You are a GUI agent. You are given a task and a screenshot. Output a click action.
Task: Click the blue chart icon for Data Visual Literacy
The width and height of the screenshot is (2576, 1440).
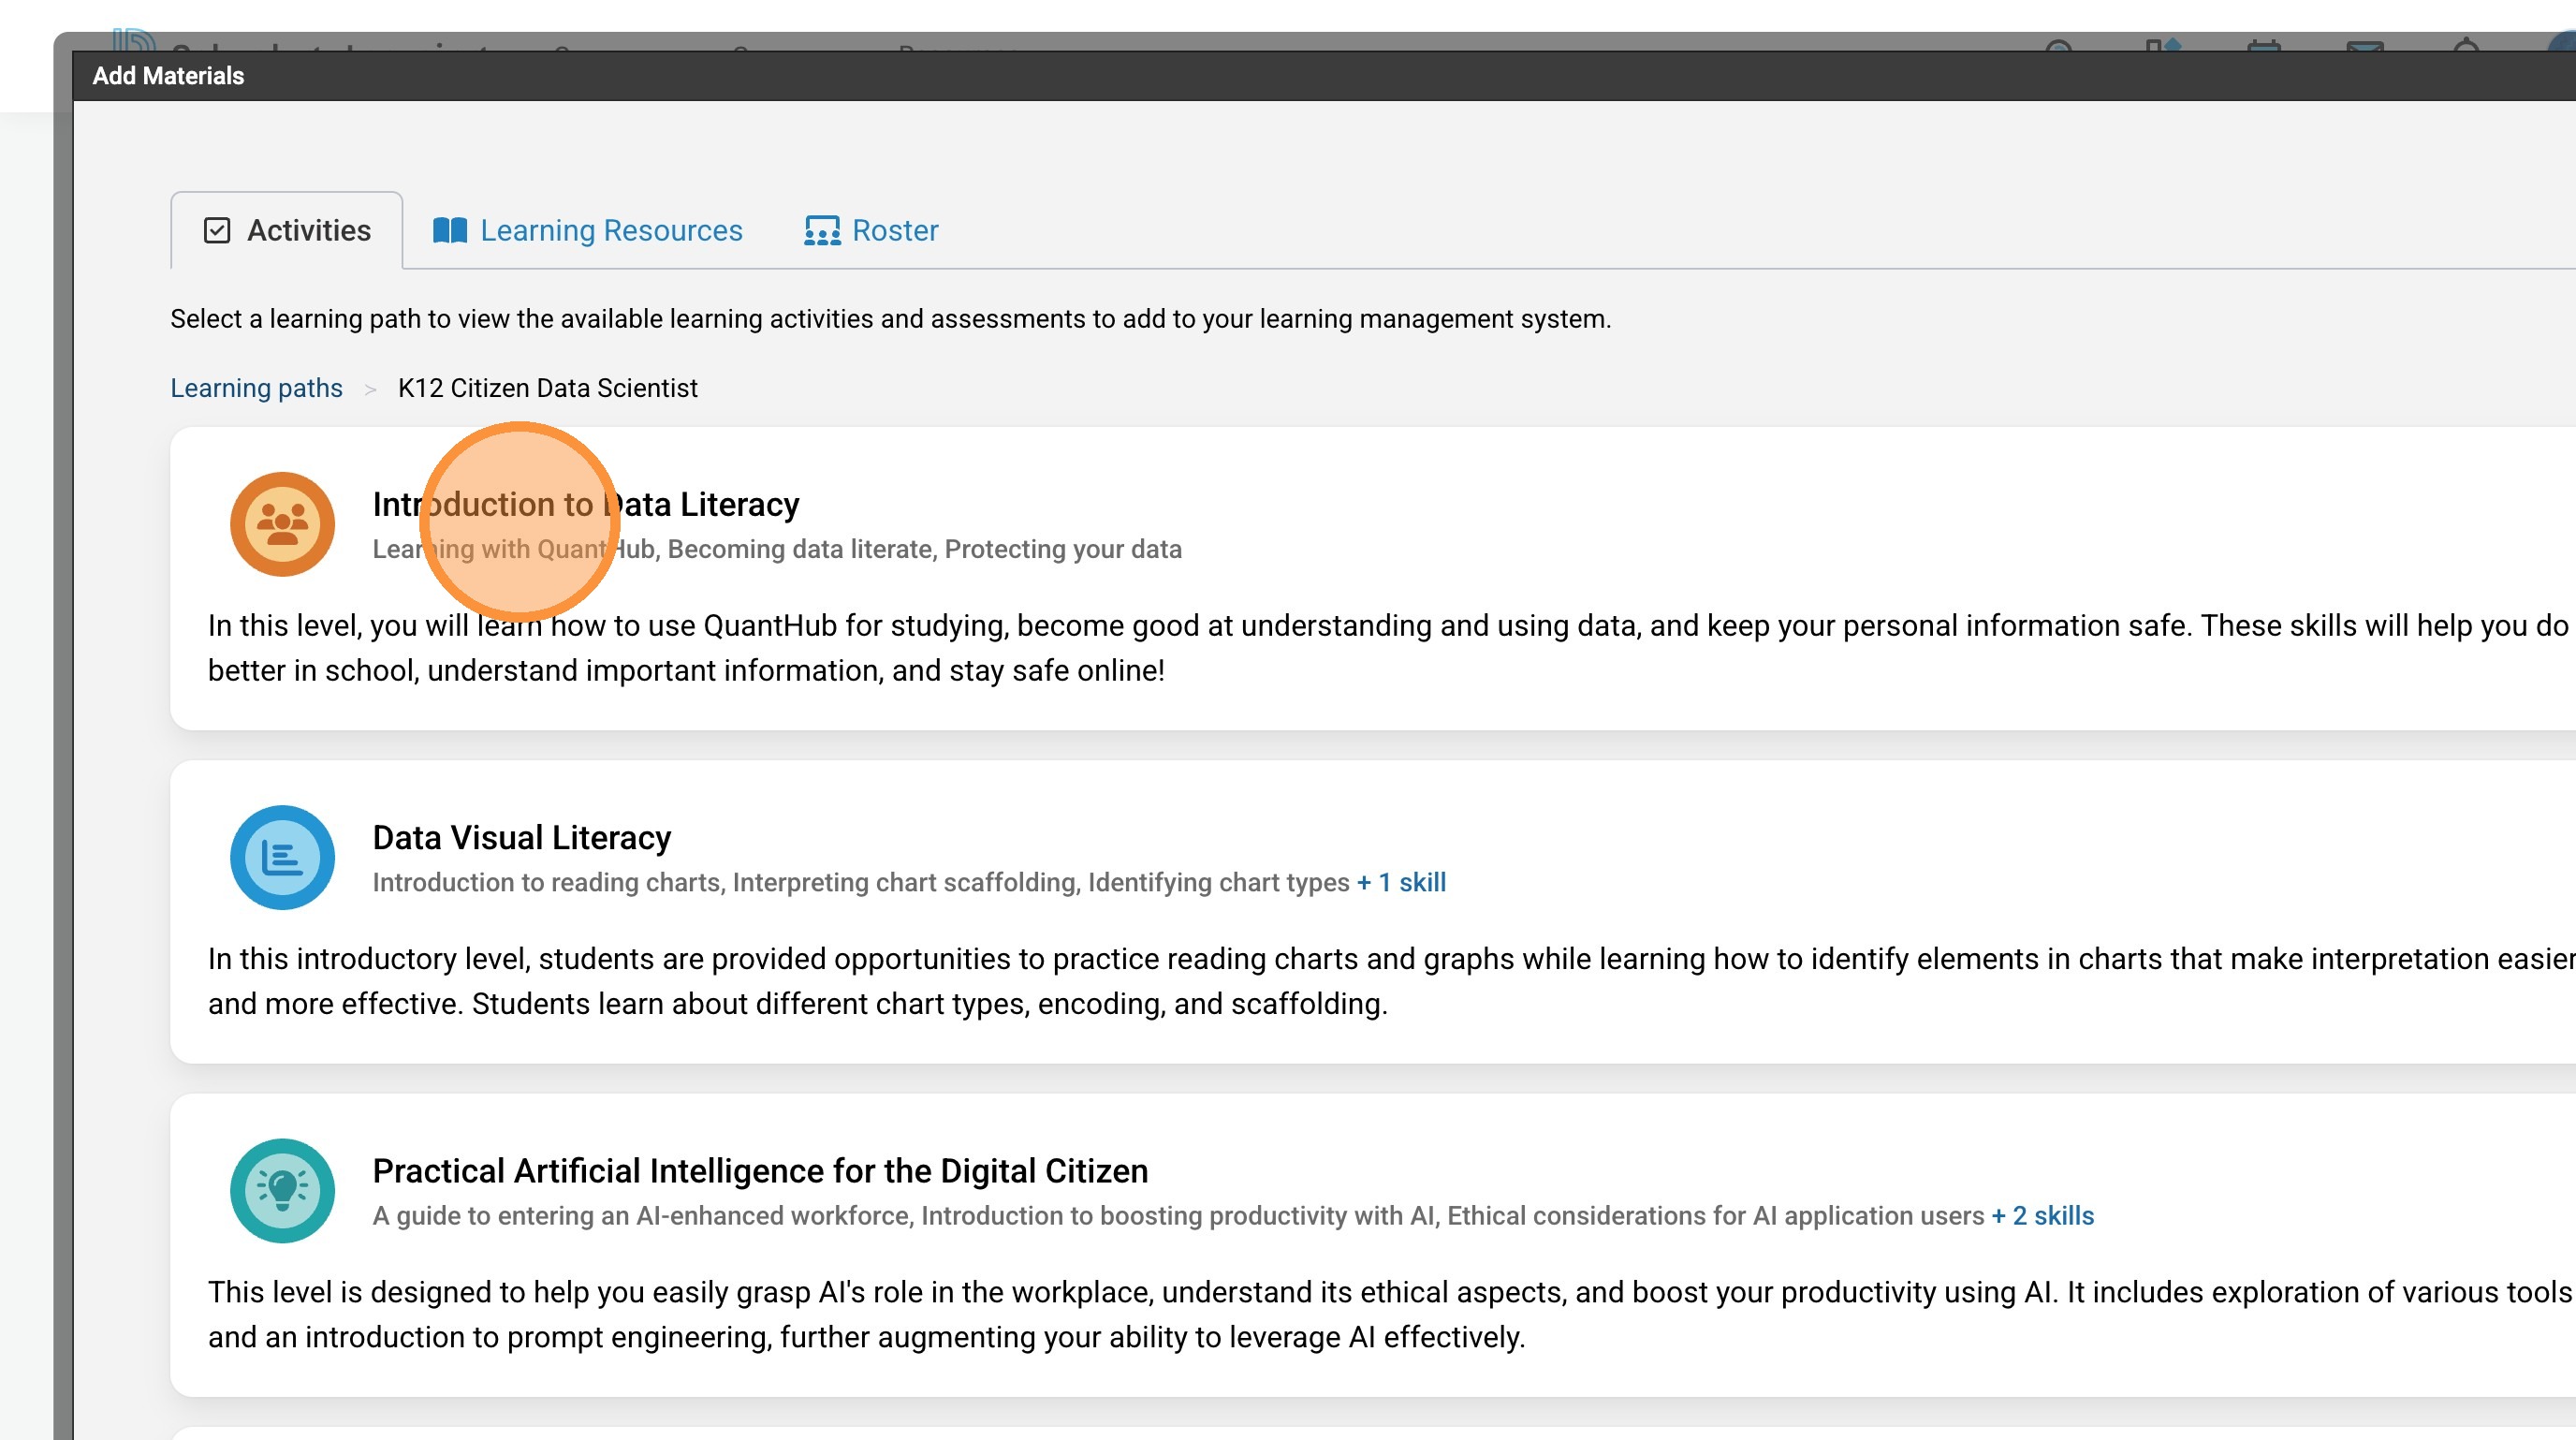point(282,857)
